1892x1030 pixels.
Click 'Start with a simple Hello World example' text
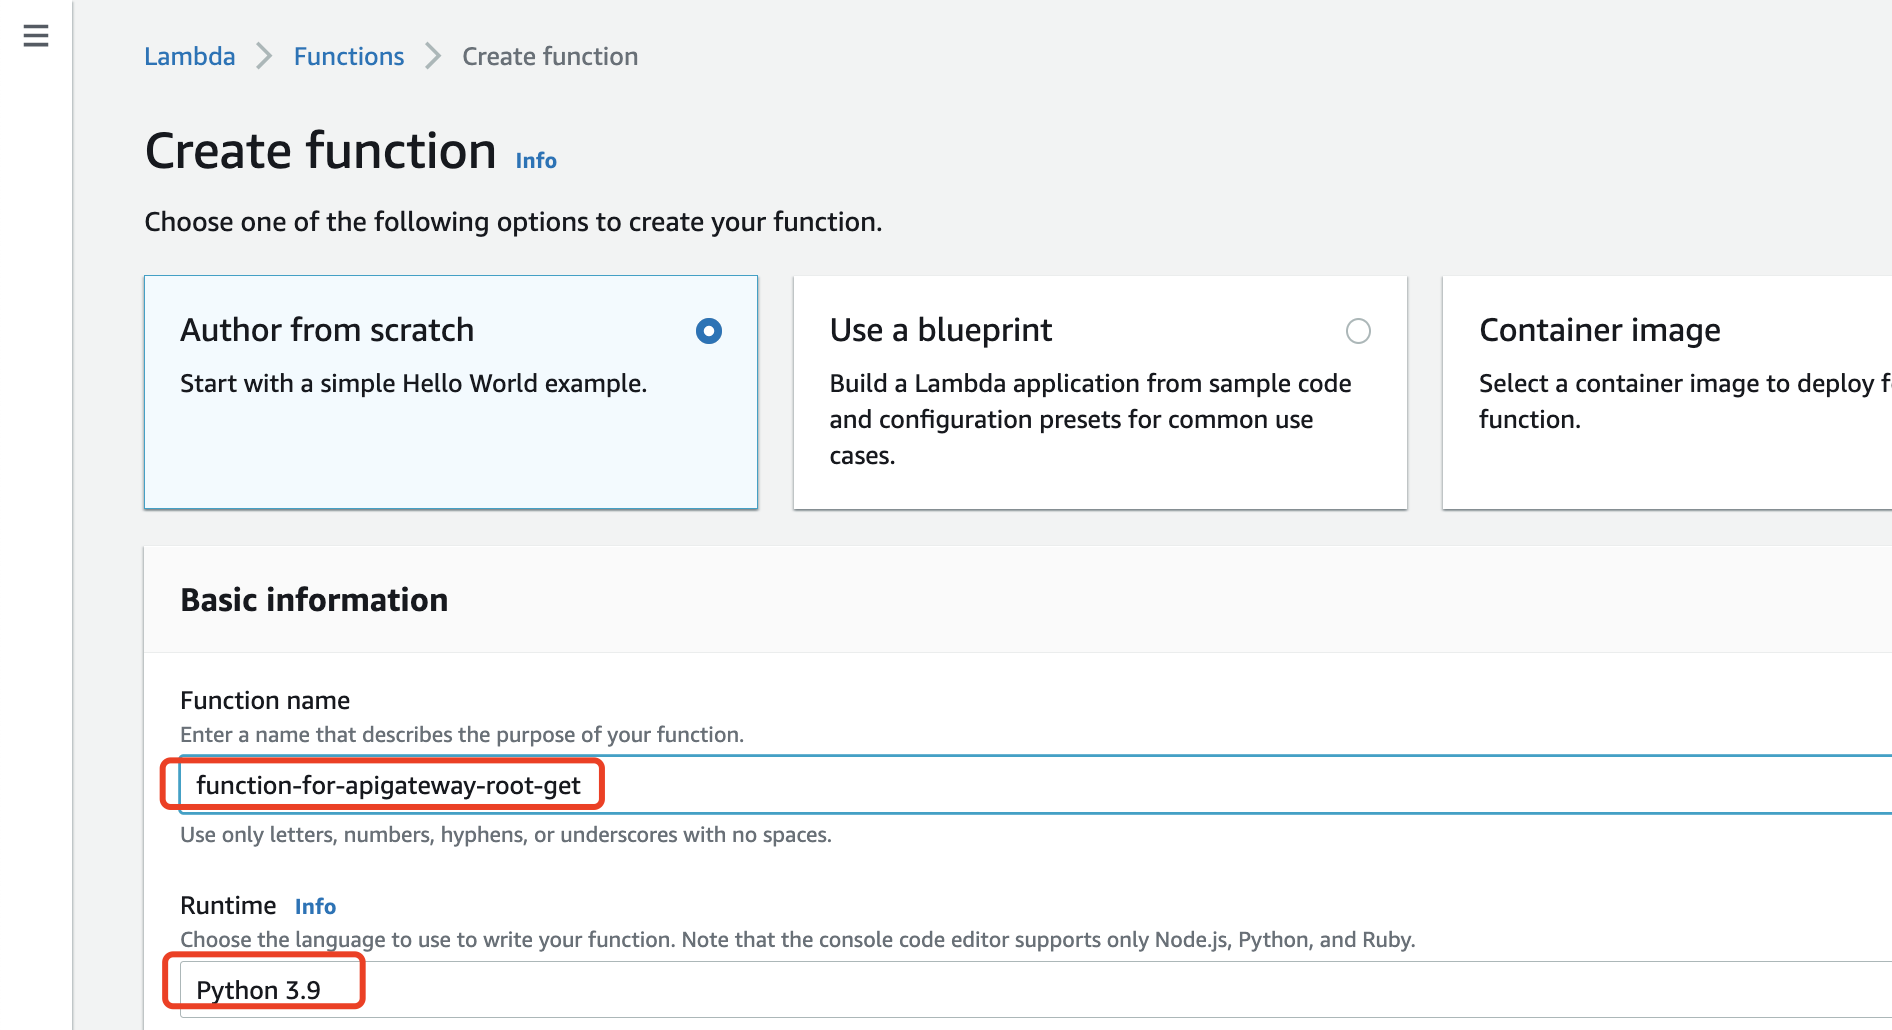pyautogui.click(x=413, y=383)
